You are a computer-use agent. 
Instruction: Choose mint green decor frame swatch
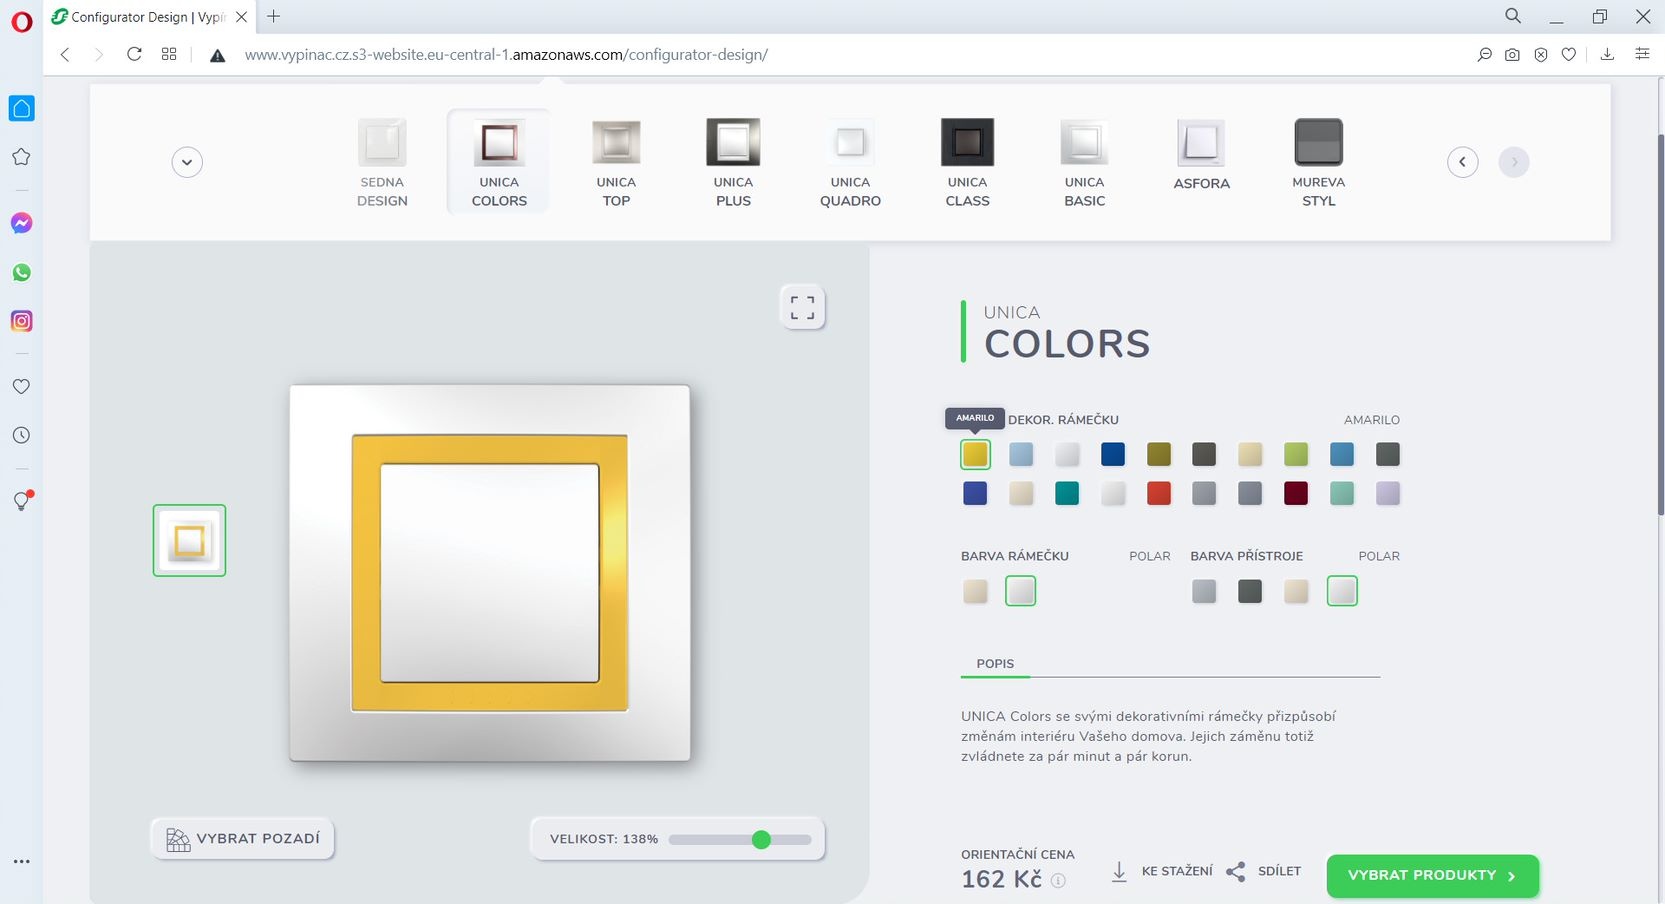(1342, 493)
